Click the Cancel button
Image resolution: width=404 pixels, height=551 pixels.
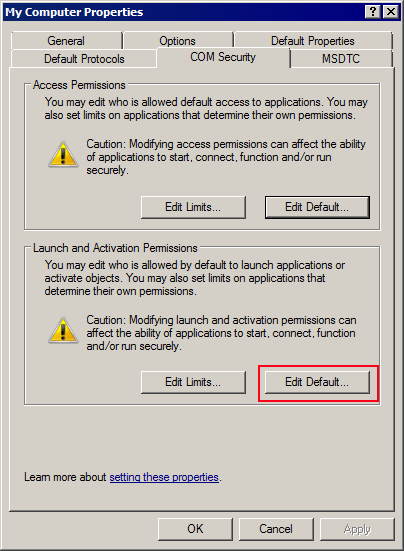pos(276,529)
